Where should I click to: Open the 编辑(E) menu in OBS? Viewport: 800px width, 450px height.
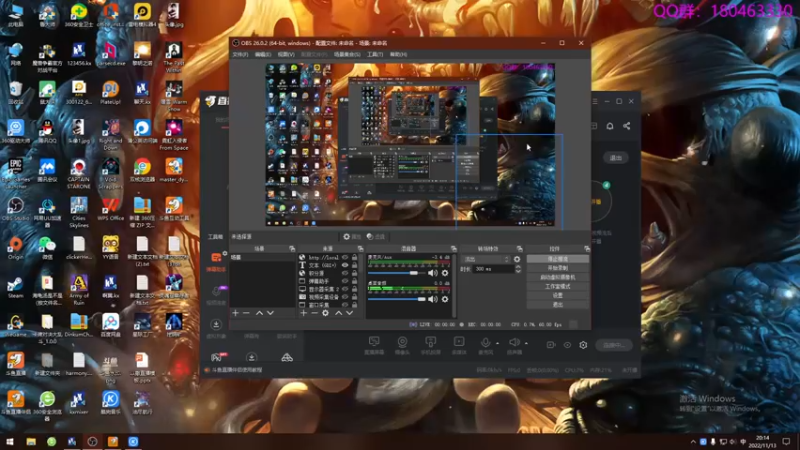(x=263, y=54)
